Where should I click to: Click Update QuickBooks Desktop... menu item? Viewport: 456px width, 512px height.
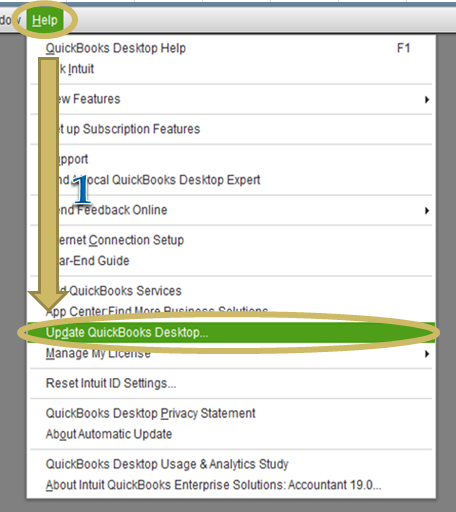point(231,332)
